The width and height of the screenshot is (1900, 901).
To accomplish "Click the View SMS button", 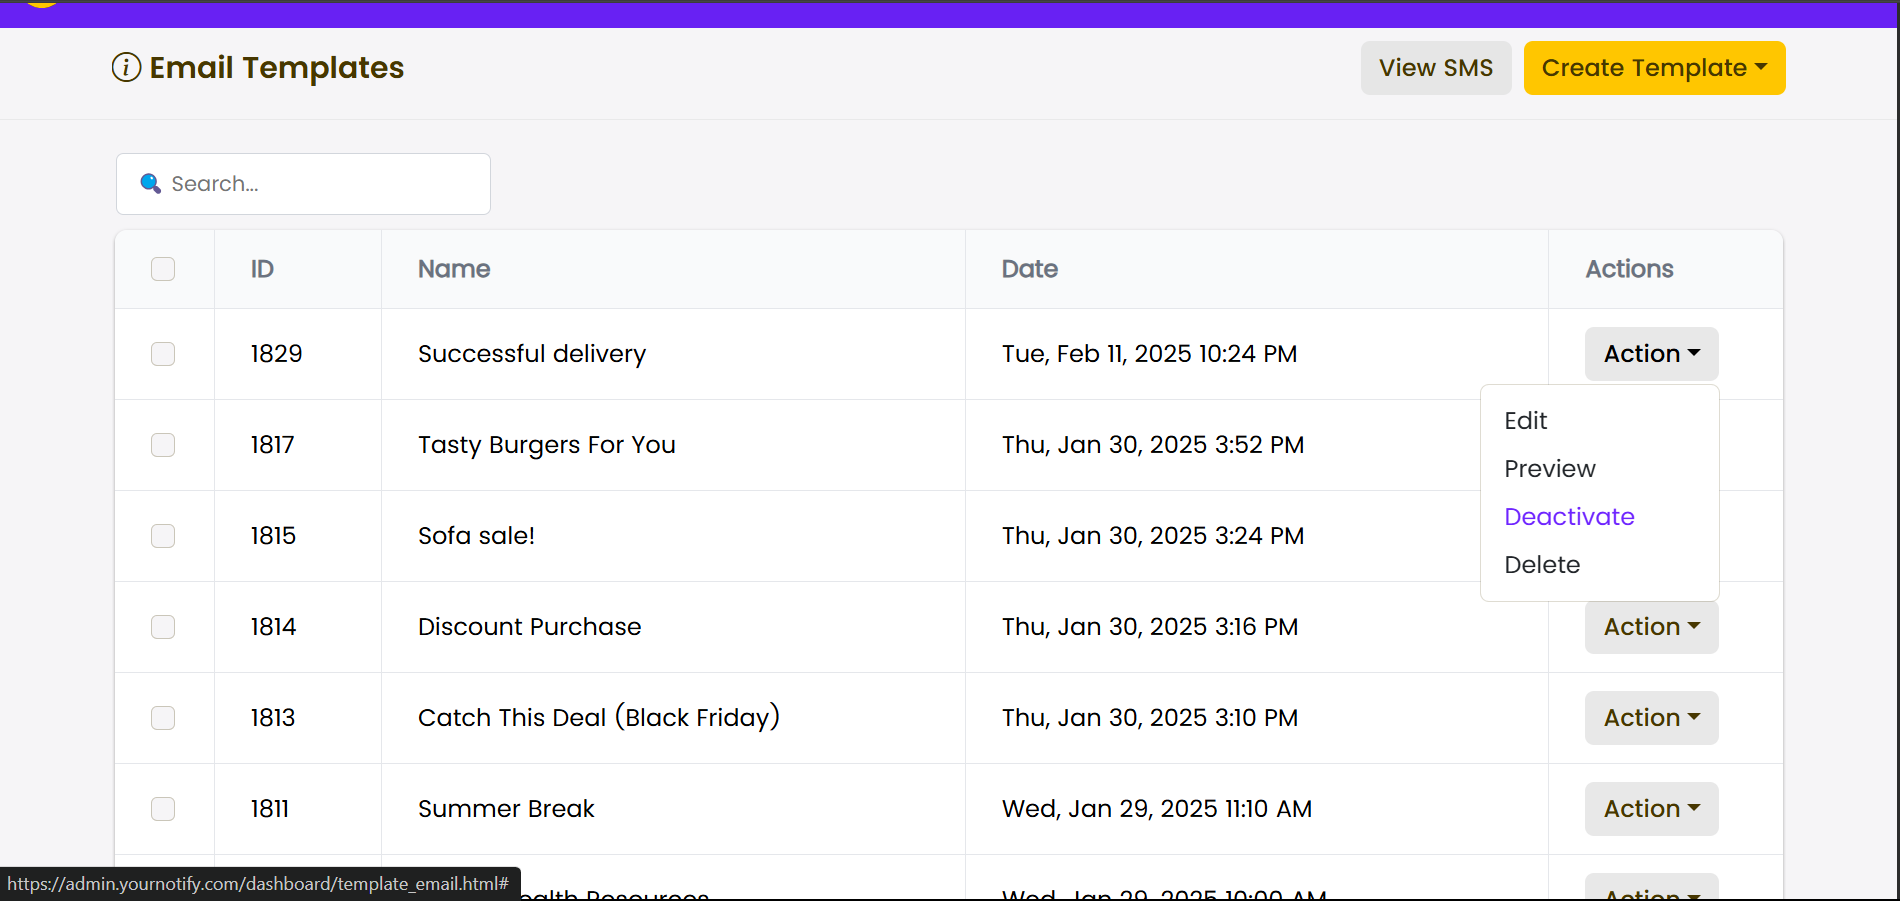I will (x=1436, y=68).
